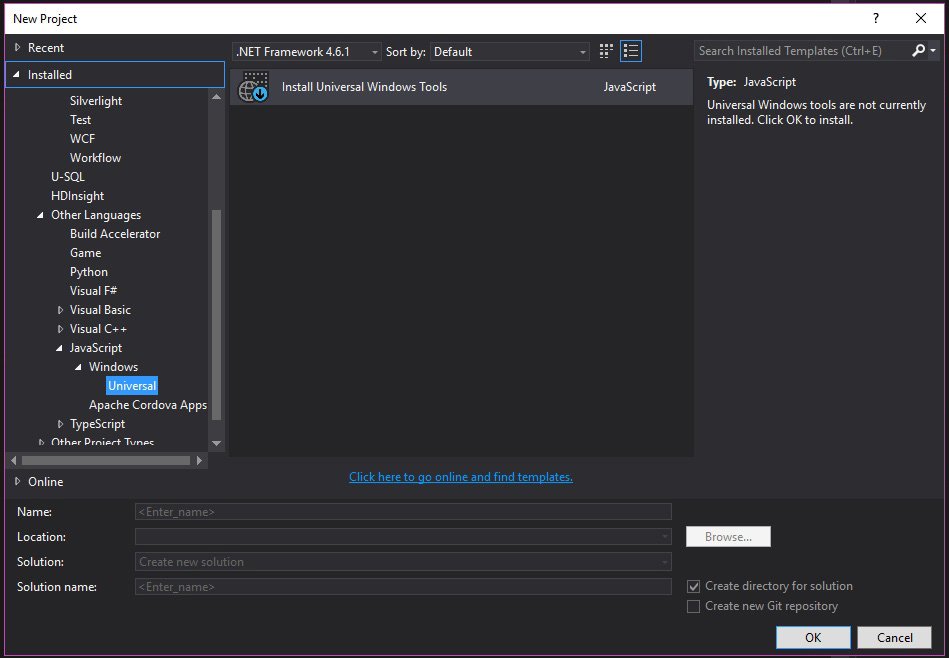Switch templates to small icons view
This screenshot has width=949, height=658.
tap(606, 51)
